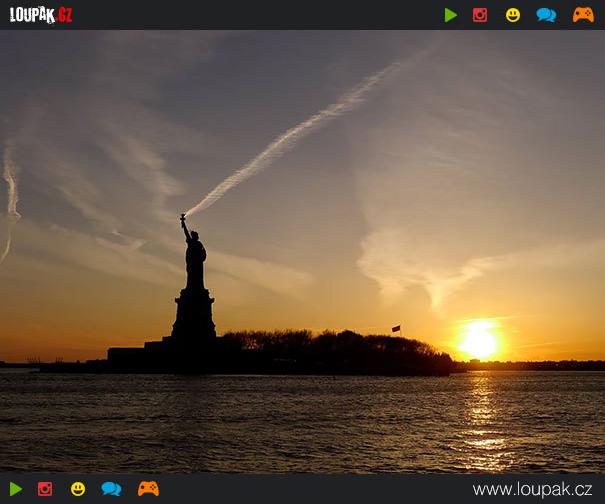The height and width of the screenshot is (504, 605).
Task: Click the green play icon in the top bar
Action: pos(451,15)
